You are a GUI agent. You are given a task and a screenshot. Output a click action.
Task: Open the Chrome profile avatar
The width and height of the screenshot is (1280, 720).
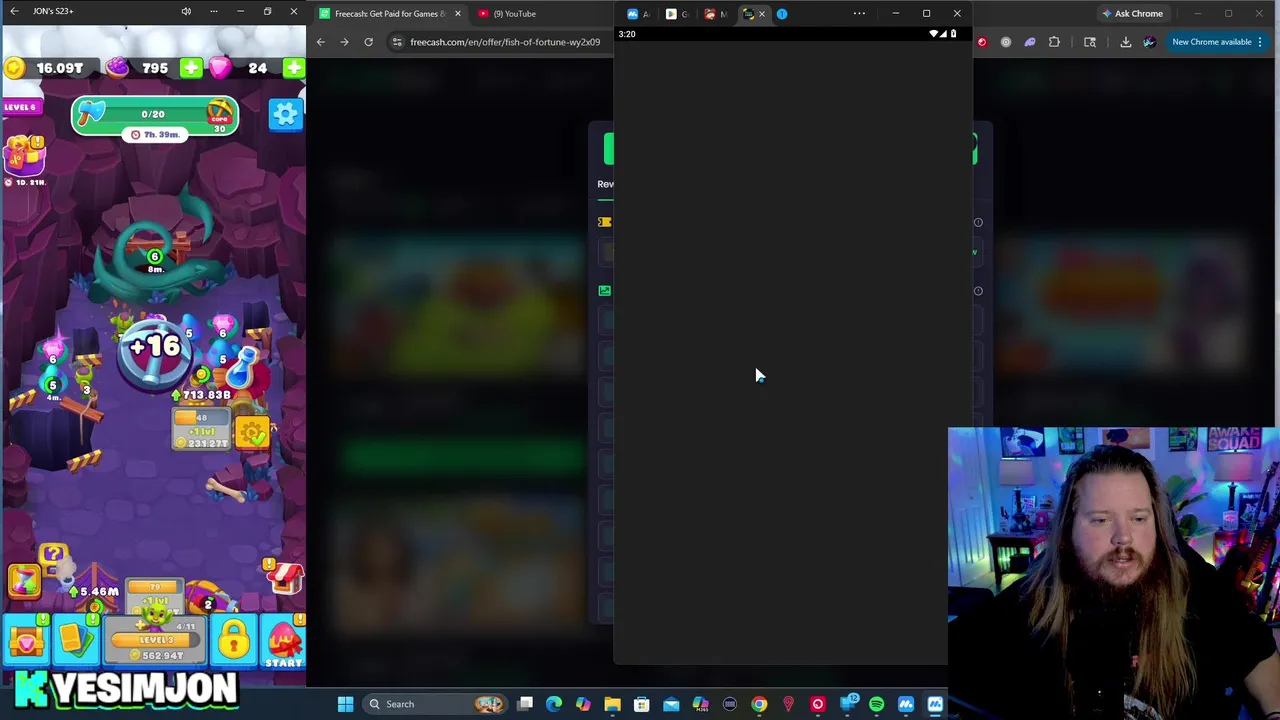coord(1149,42)
